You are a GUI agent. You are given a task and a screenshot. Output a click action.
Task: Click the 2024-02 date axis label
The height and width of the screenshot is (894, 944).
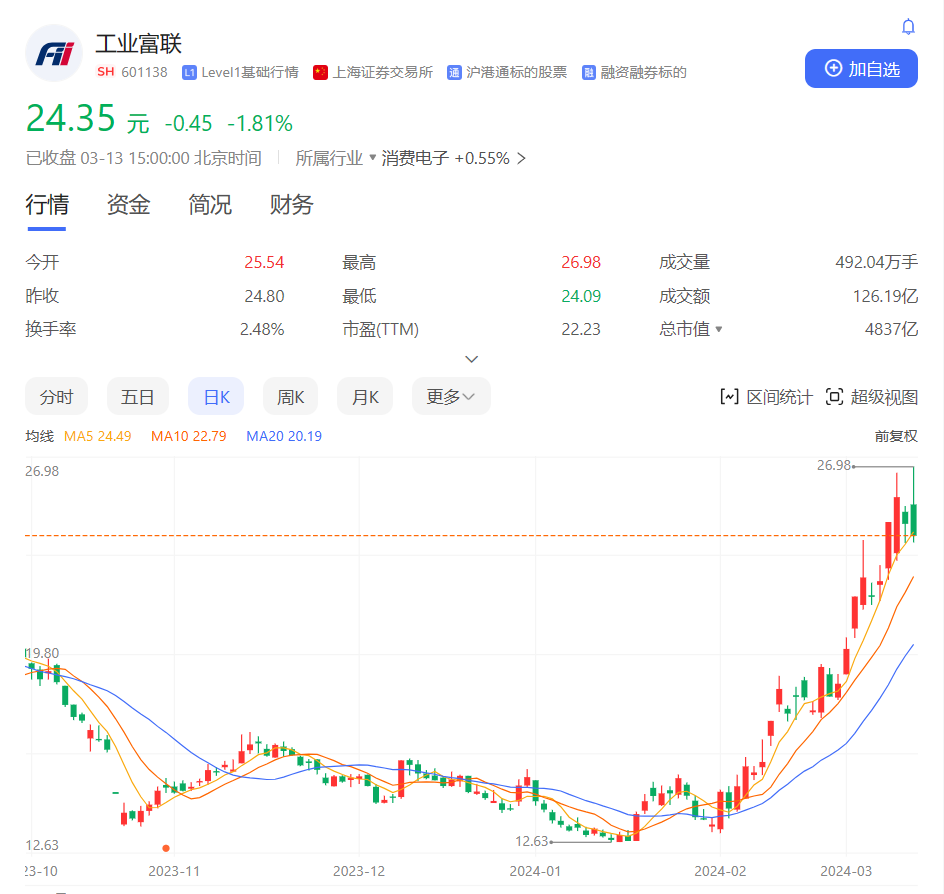(720, 871)
